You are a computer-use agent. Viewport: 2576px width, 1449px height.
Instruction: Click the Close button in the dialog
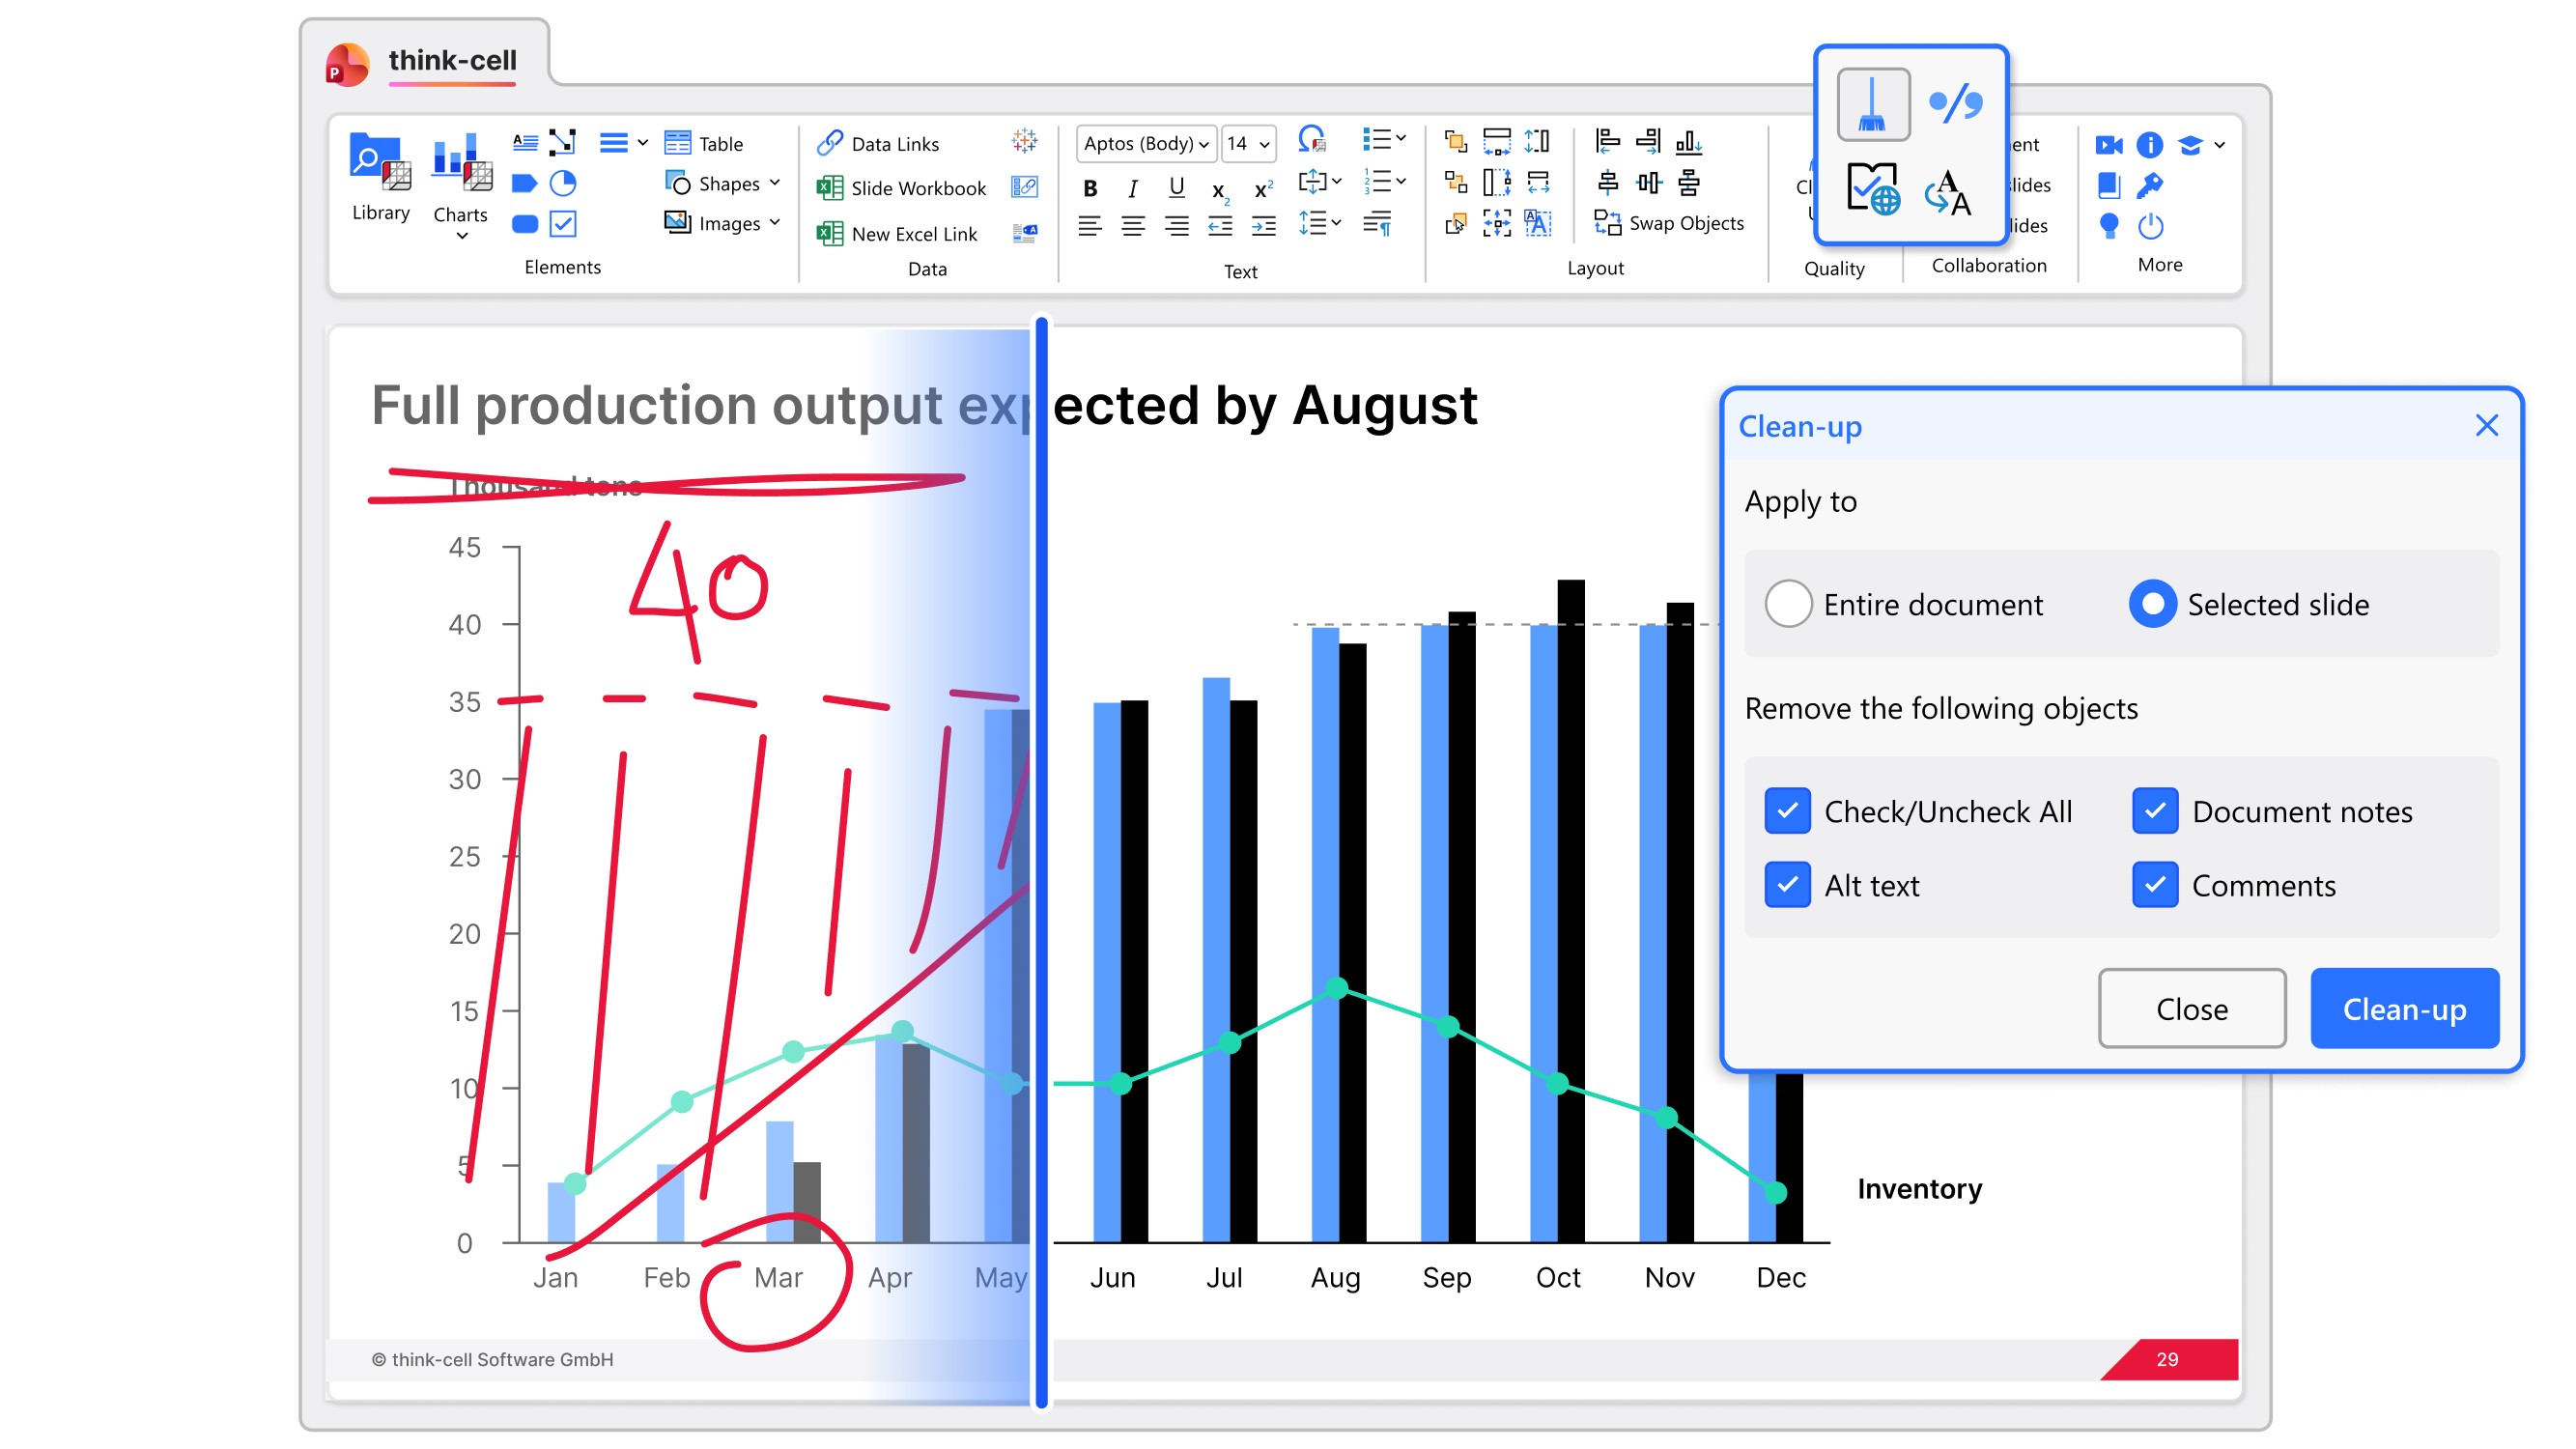coord(2191,1008)
